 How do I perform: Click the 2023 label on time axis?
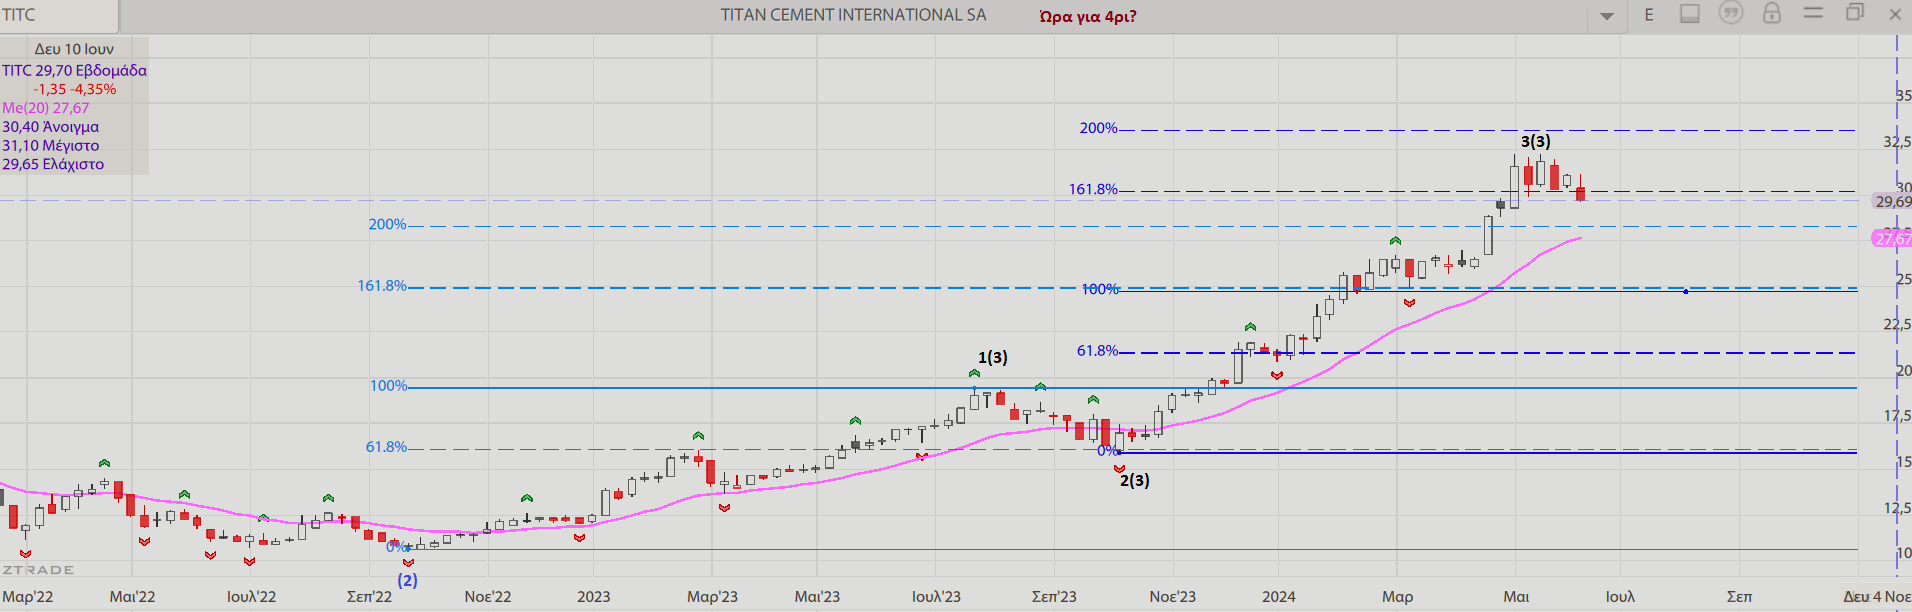(x=593, y=597)
